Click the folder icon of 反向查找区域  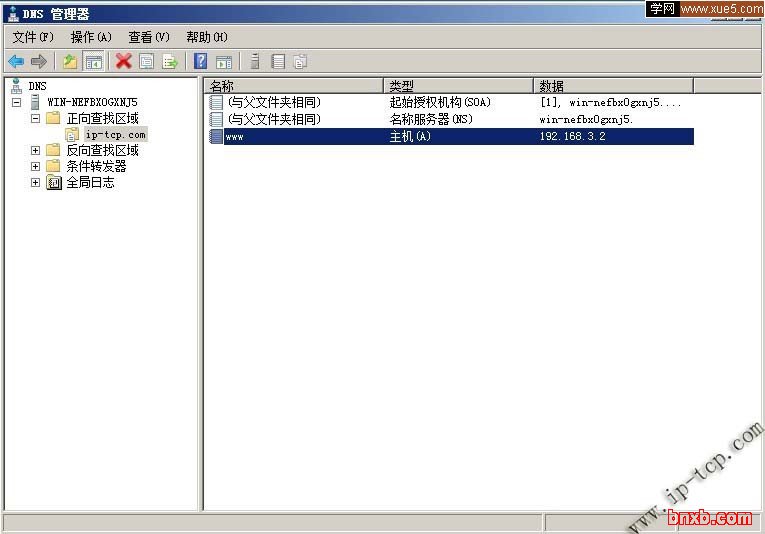[x=53, y=150]
